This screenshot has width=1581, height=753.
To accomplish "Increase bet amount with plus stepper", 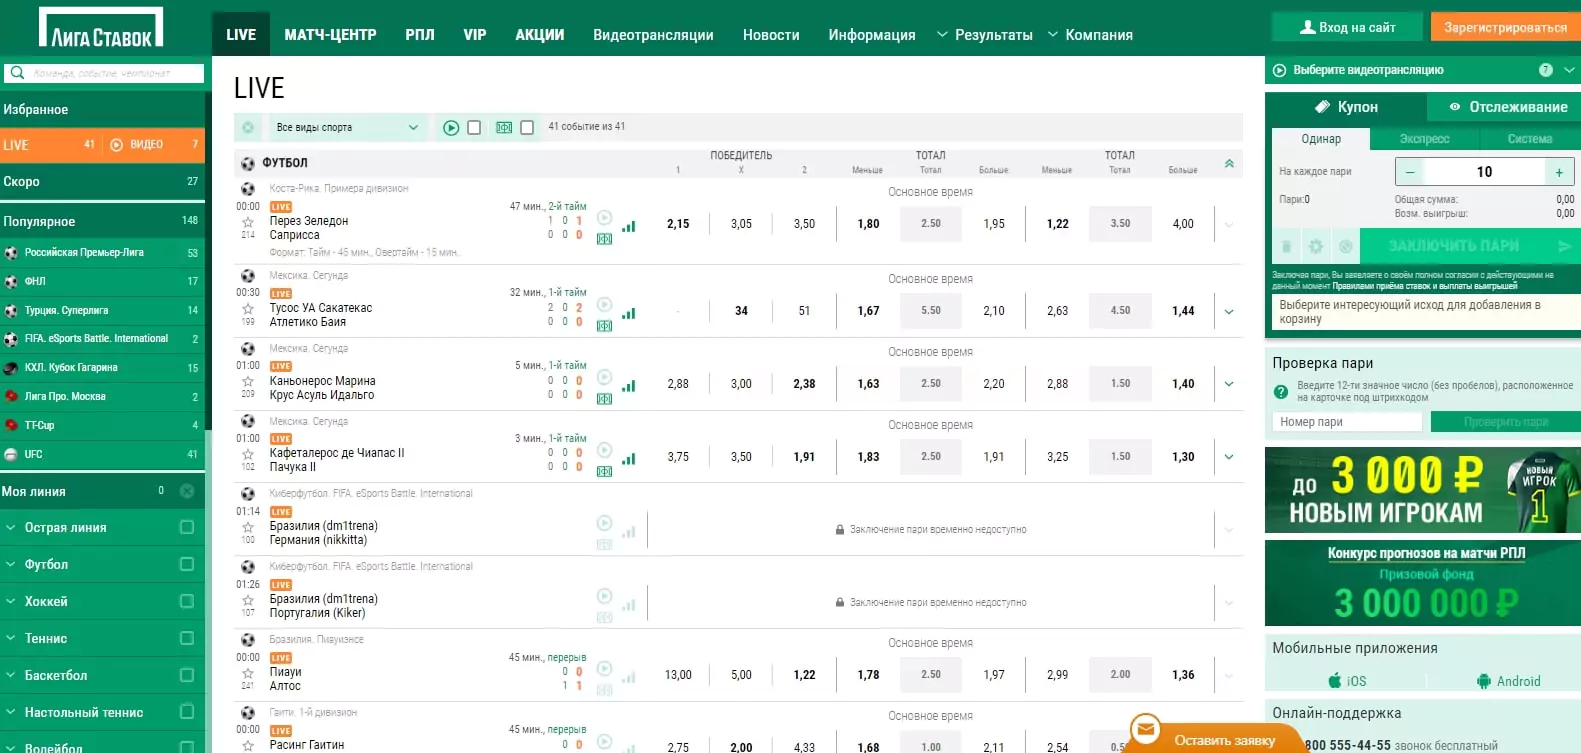I will coord(1559,172).
